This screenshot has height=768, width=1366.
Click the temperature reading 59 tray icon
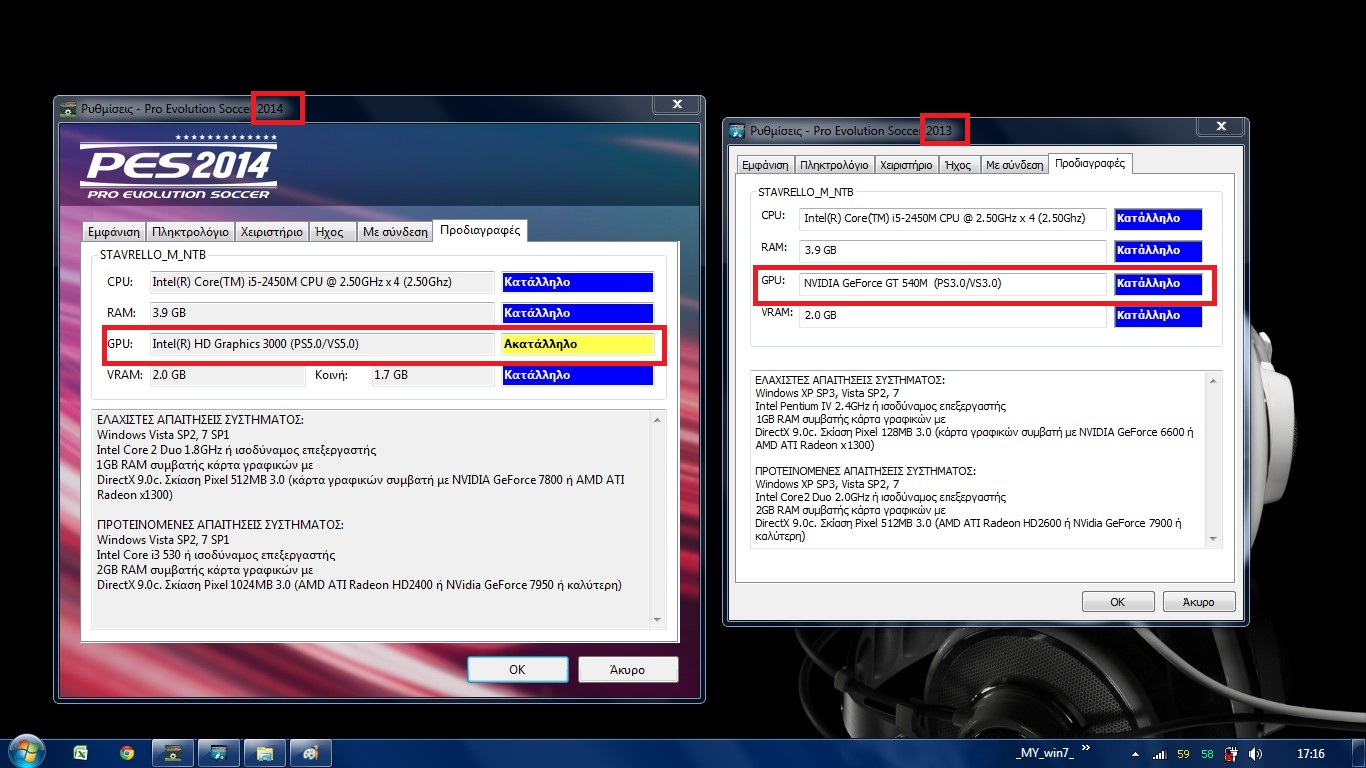pyautogui.click(x=1183, y=754)
